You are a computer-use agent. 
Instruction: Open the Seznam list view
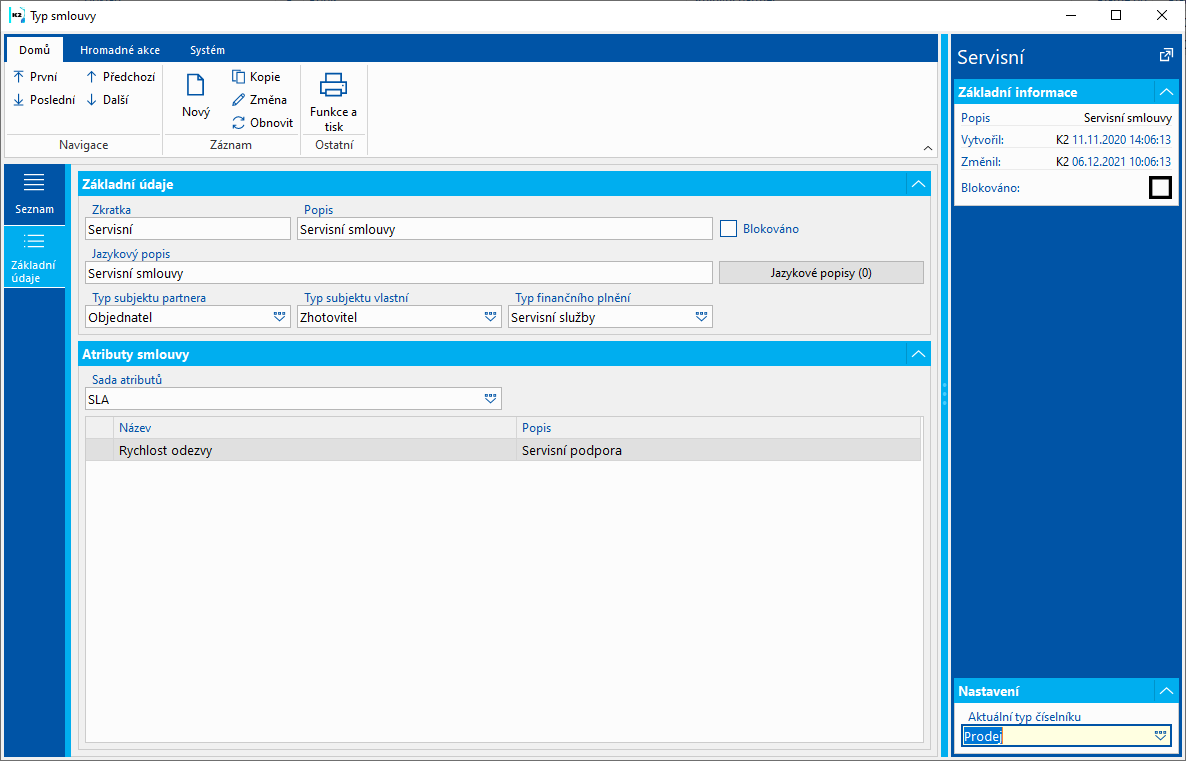tap(34, 194)
